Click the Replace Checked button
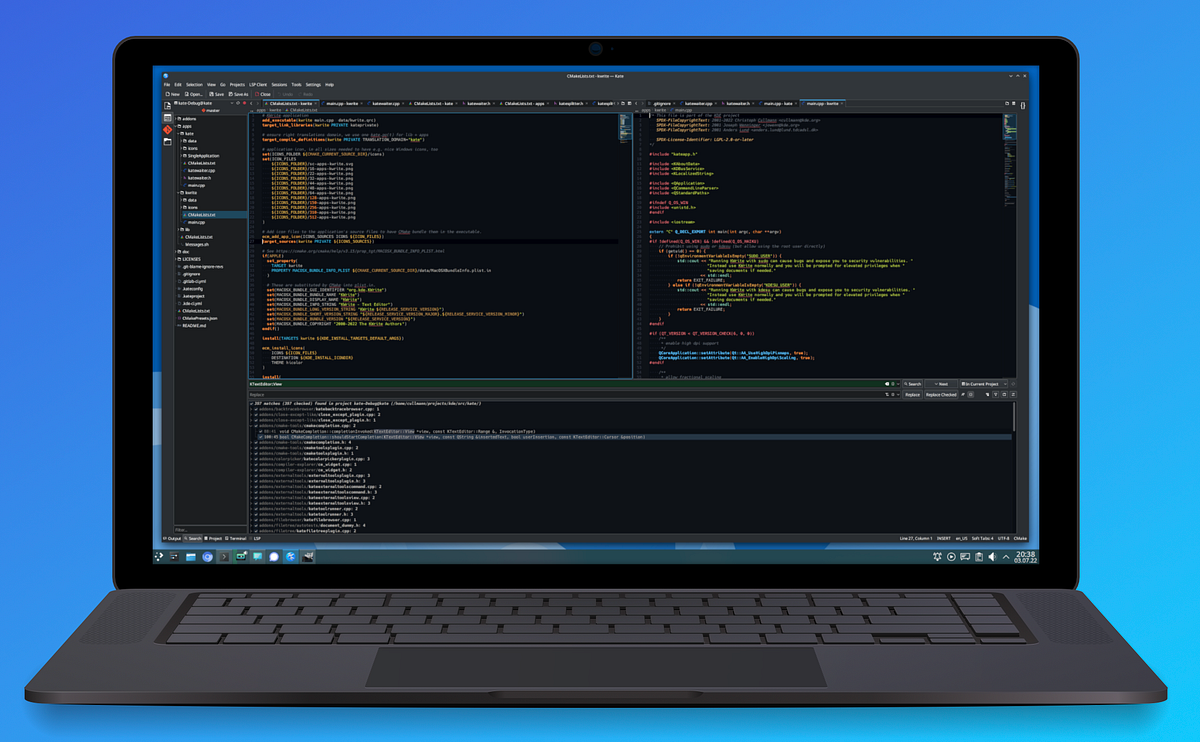 click(x=941, y=394)
